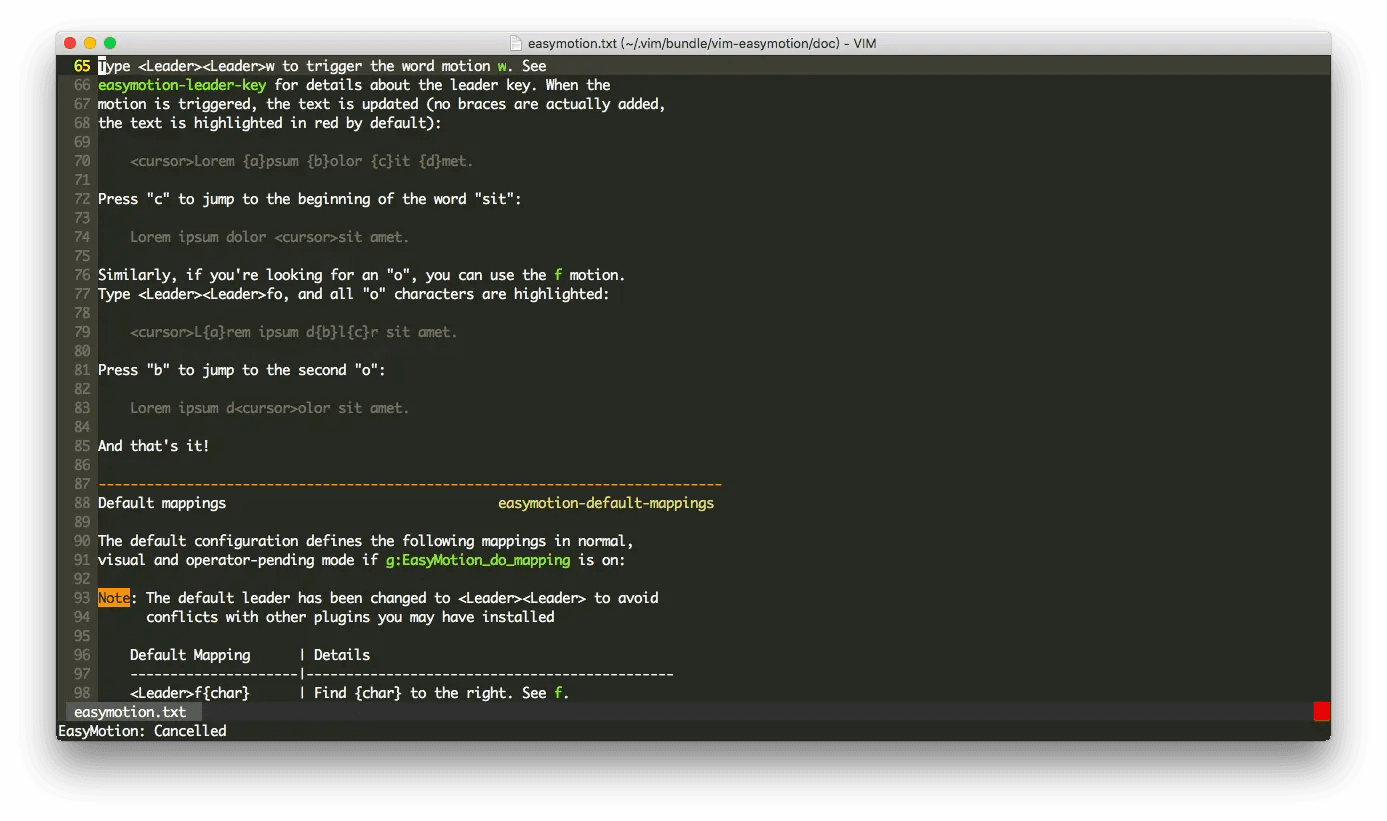The width and height of the screenshot is (1387, 821).
Task: Click the orange highlighted "Note" label
Action: tap(114, 598)
